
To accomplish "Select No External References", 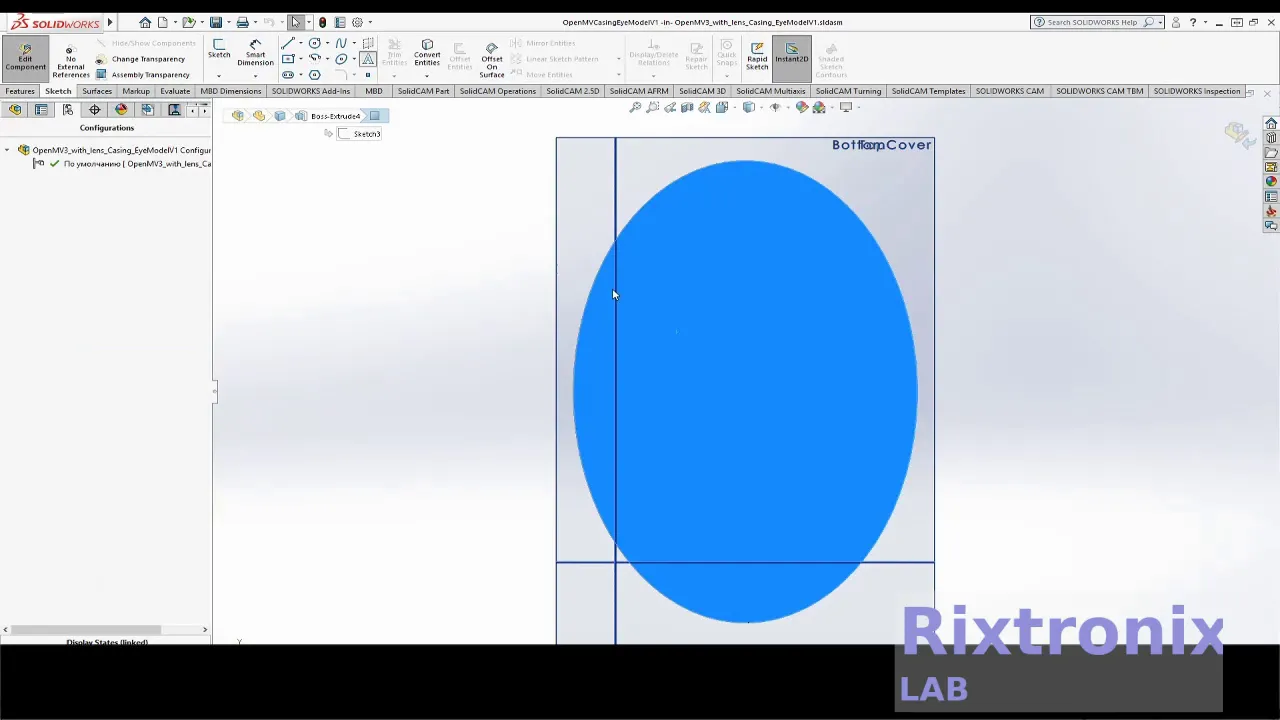I will click(x=71, y=62).
